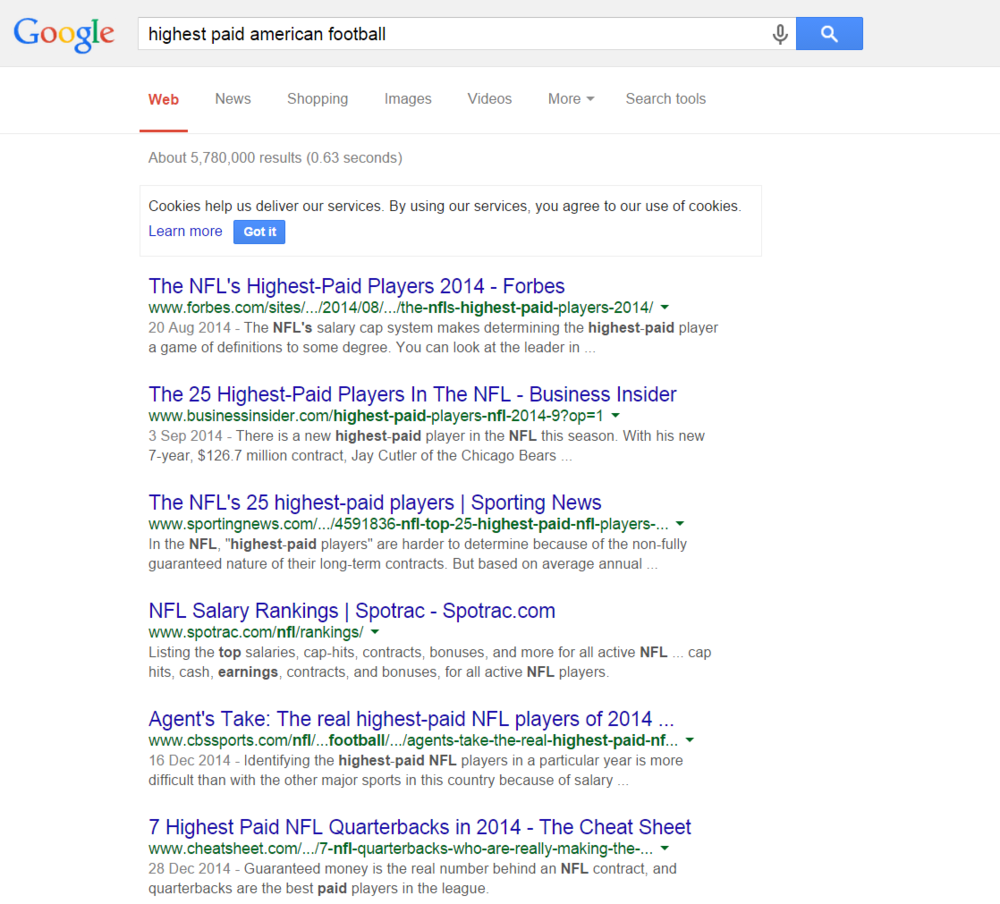Open NFL Salary Rankings Spotrac result
This screenshot has height=904, width=1000.
click(x=351, y=611)
